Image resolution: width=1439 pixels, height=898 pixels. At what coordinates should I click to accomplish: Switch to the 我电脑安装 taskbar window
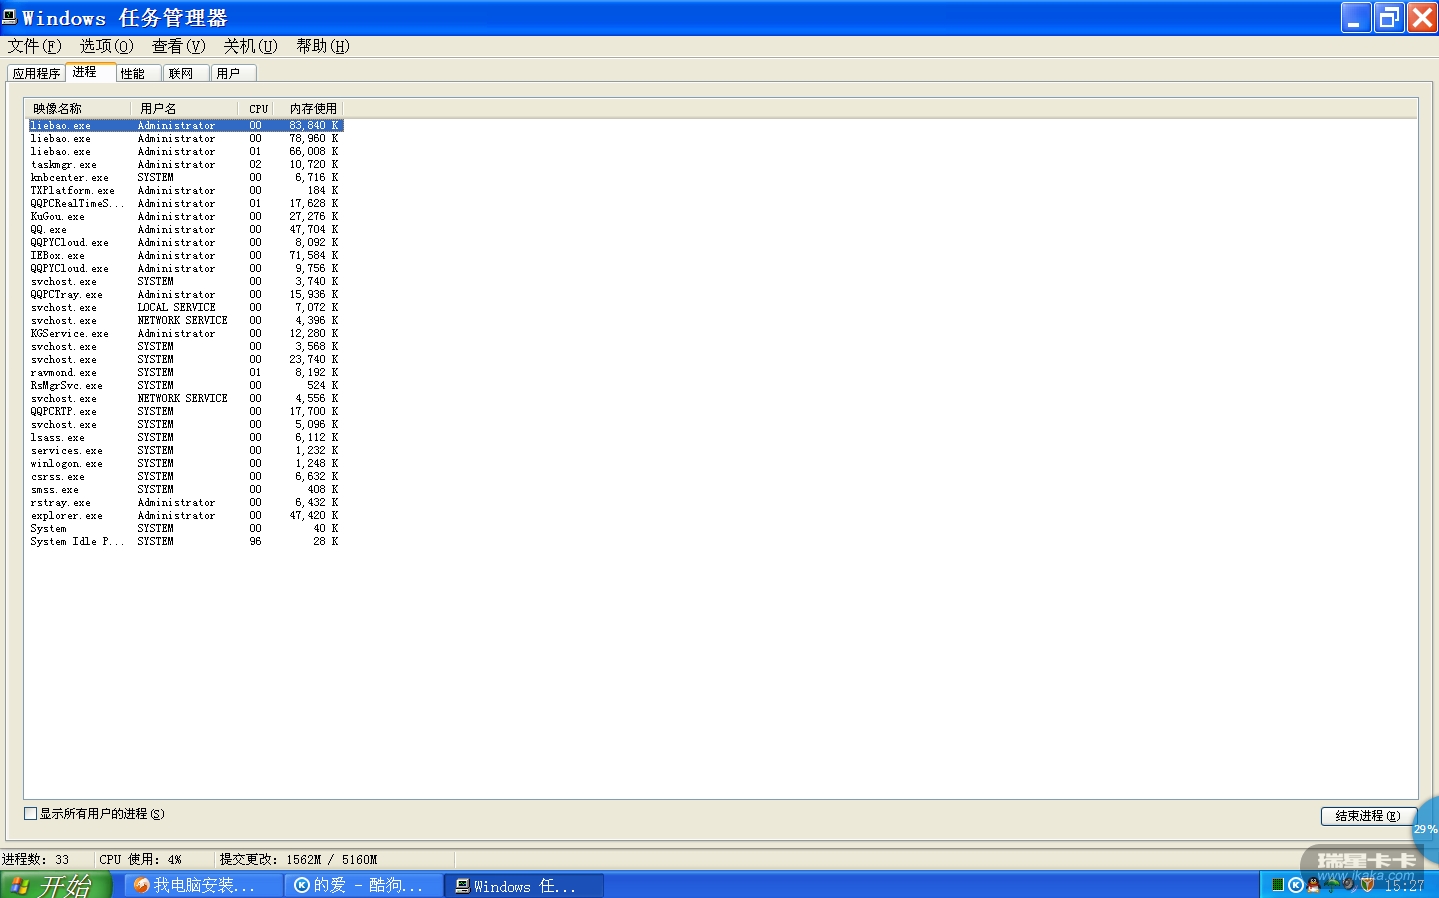204,885
